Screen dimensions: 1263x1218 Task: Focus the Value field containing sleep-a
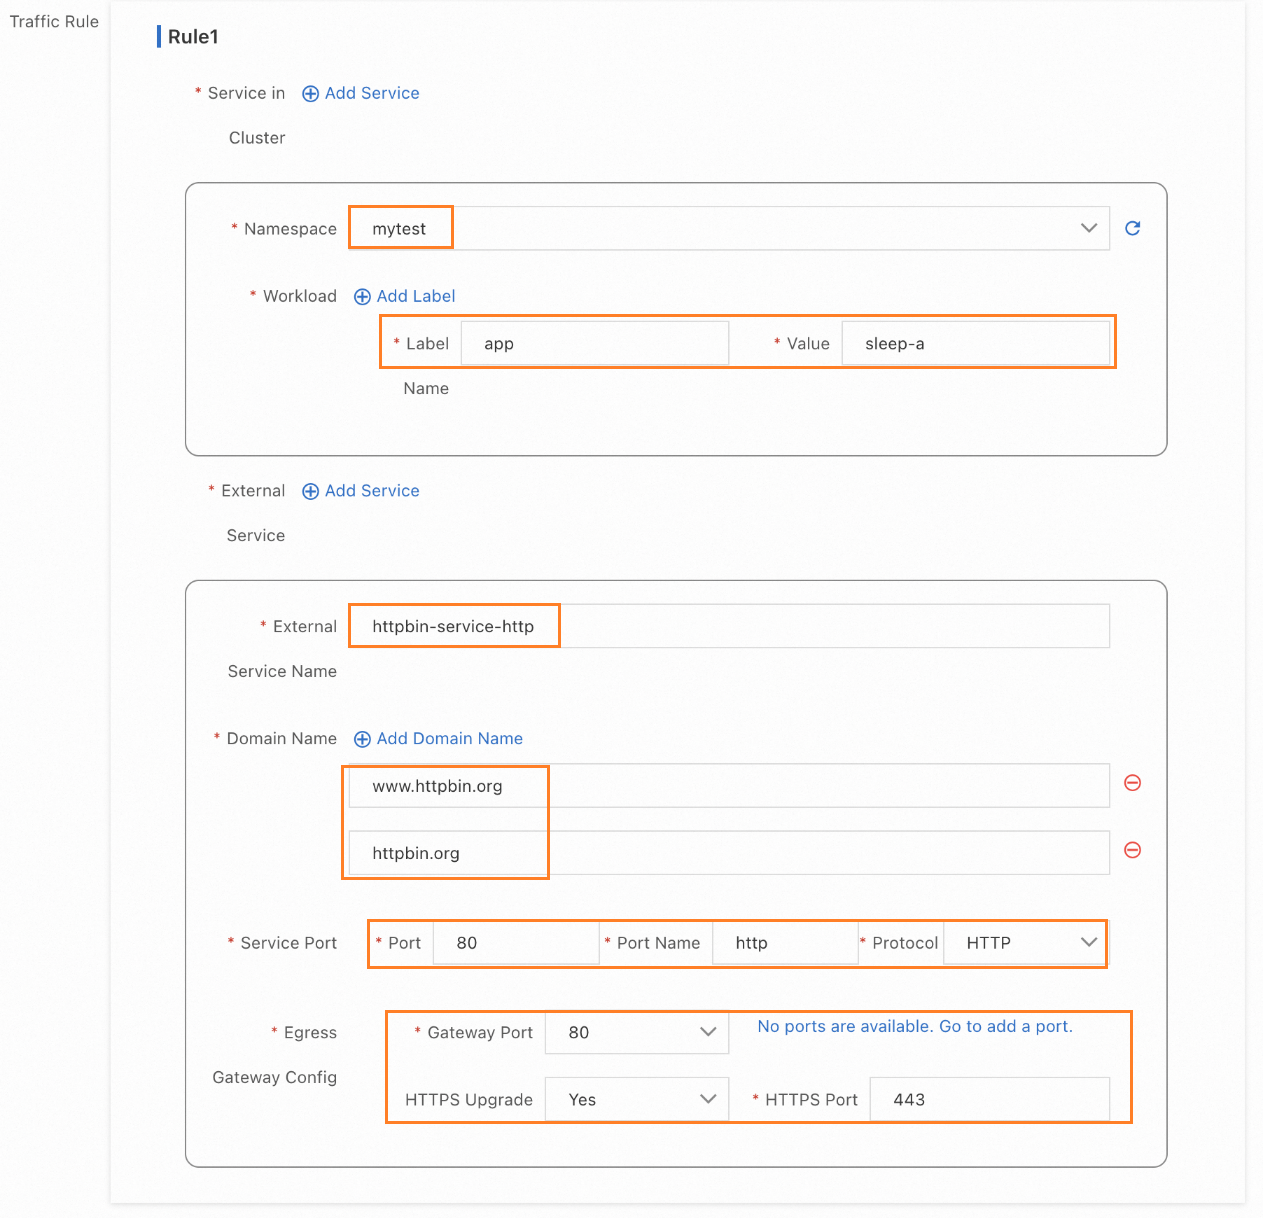975,344
